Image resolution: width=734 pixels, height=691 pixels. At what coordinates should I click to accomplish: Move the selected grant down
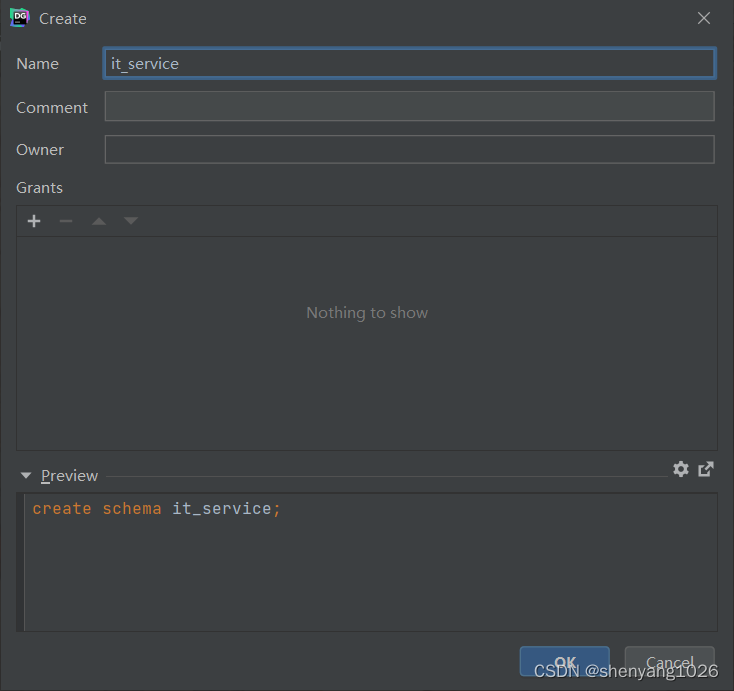click(131, 221)
